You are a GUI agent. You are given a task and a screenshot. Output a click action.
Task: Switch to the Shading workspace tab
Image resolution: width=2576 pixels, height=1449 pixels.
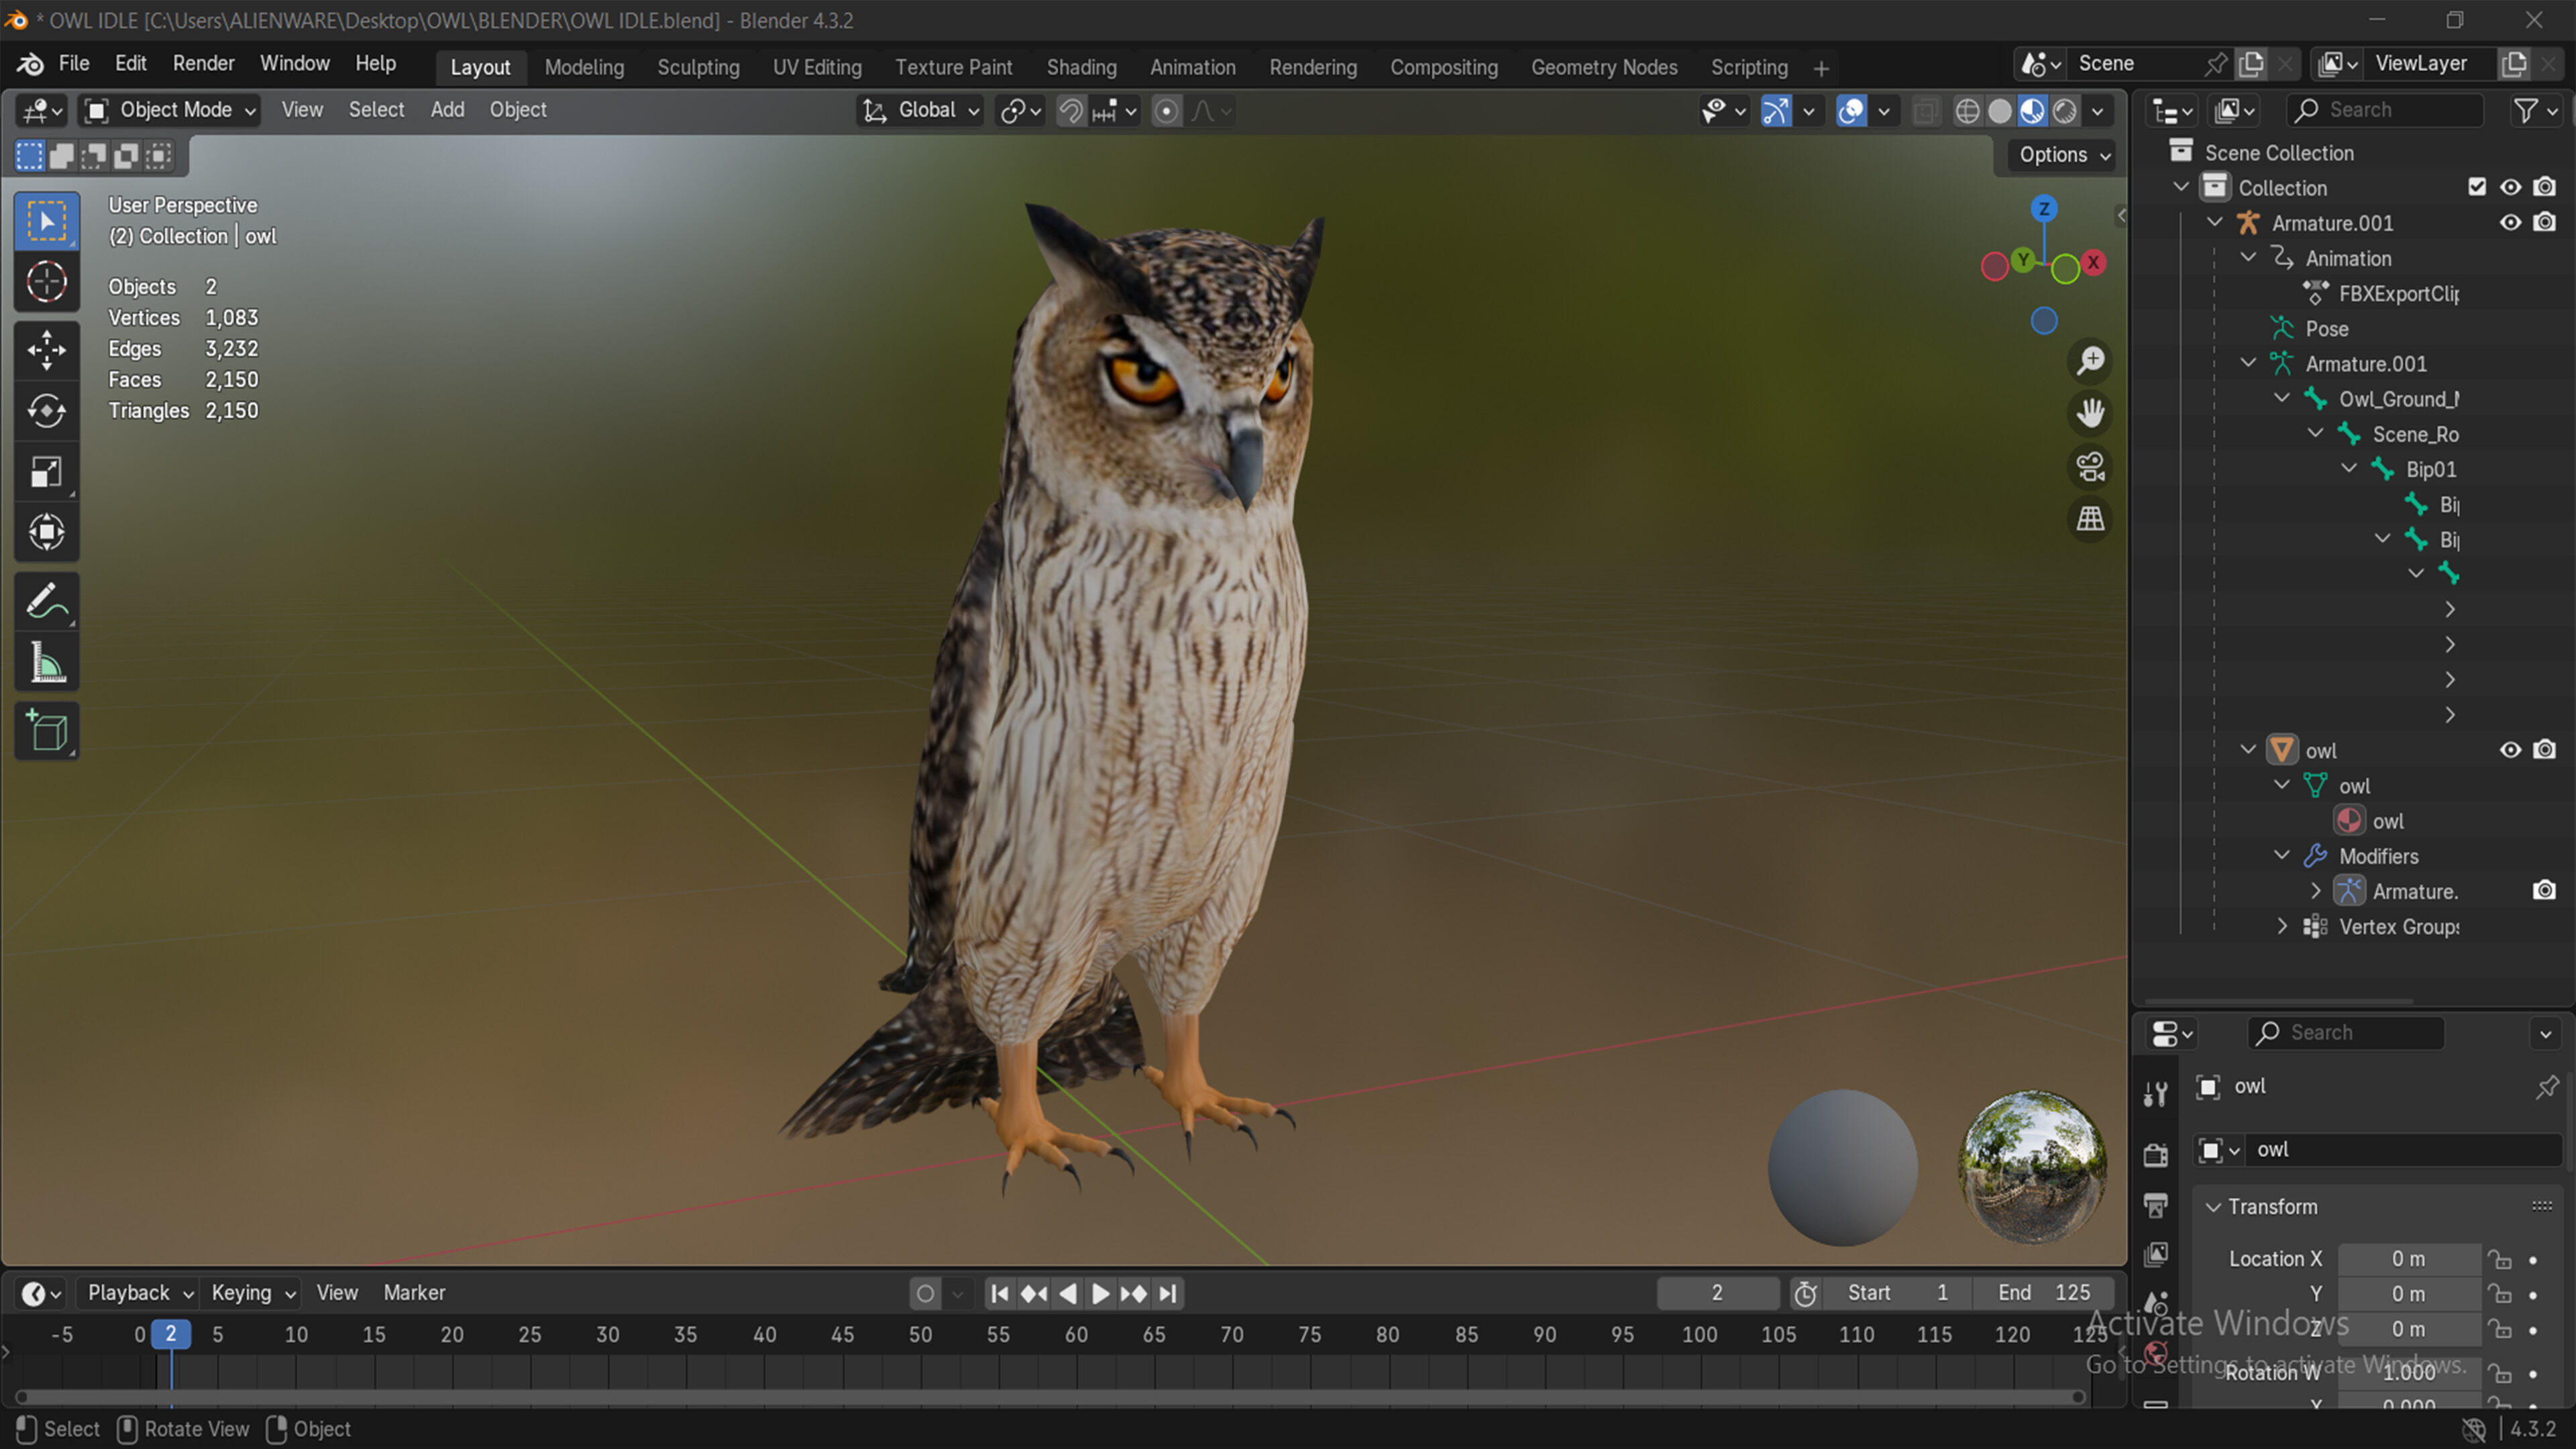(1081, 67)
